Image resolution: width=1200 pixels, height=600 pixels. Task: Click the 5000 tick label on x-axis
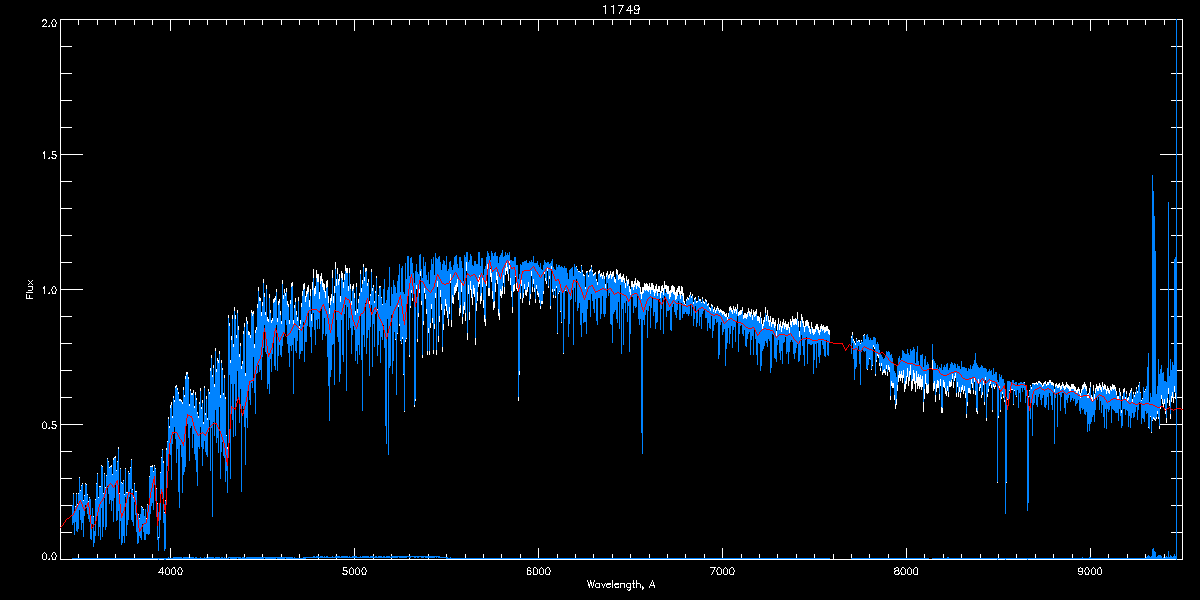(355, 571)
